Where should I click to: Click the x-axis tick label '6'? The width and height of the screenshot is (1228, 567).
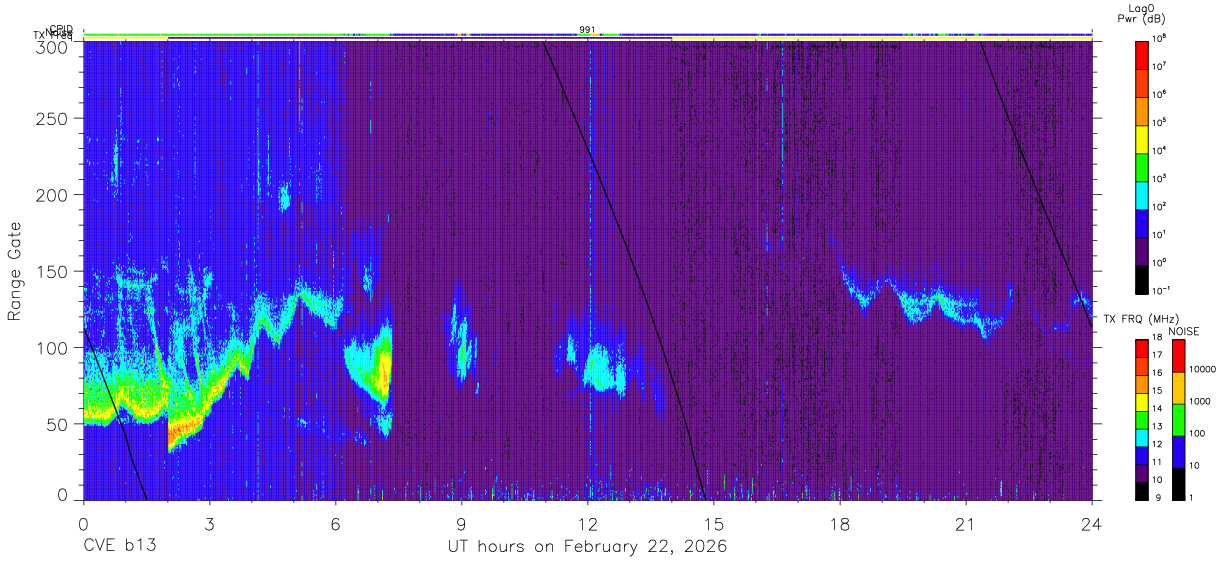coord(335,524)
